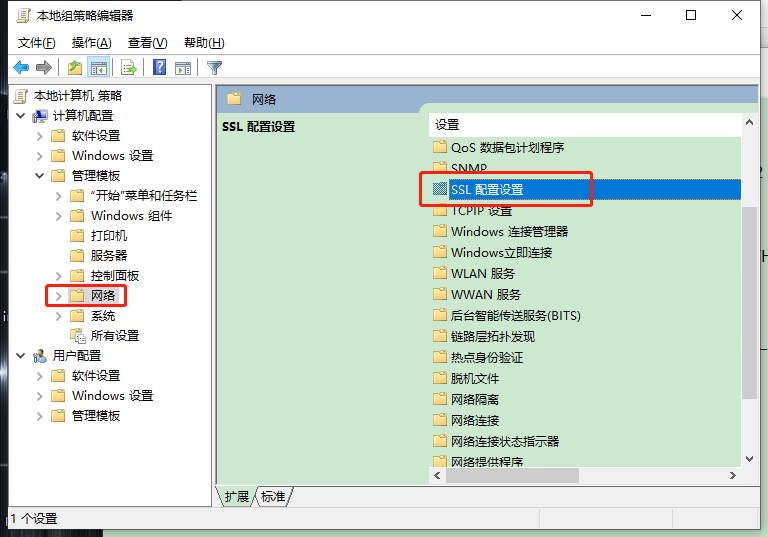The height and width of the screenshot is (537, 768).
Task: Expand the 控制面板 node
Action: click(59, 276)
